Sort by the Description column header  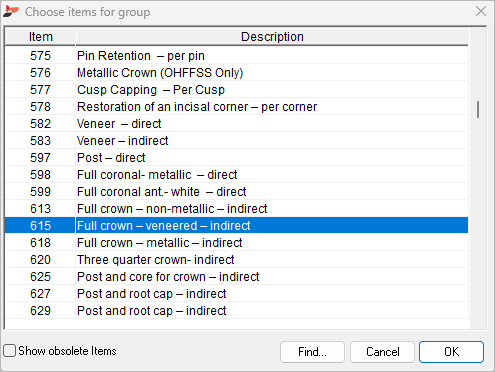point(272,37)
